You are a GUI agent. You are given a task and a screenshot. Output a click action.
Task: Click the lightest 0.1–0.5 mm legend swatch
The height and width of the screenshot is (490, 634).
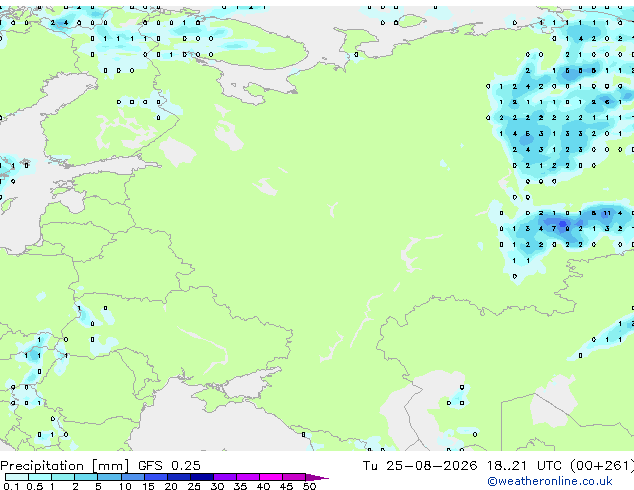click(x=17, y=477)
